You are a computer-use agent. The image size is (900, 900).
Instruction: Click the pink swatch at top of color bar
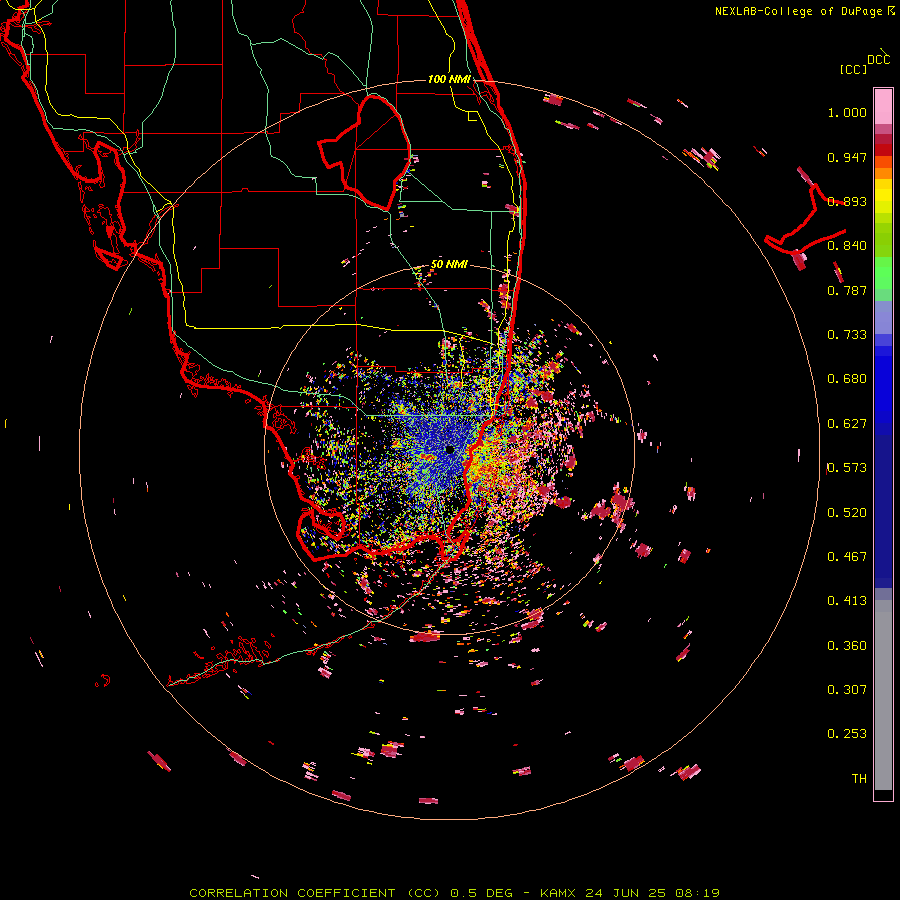click(x=883, y=107)
